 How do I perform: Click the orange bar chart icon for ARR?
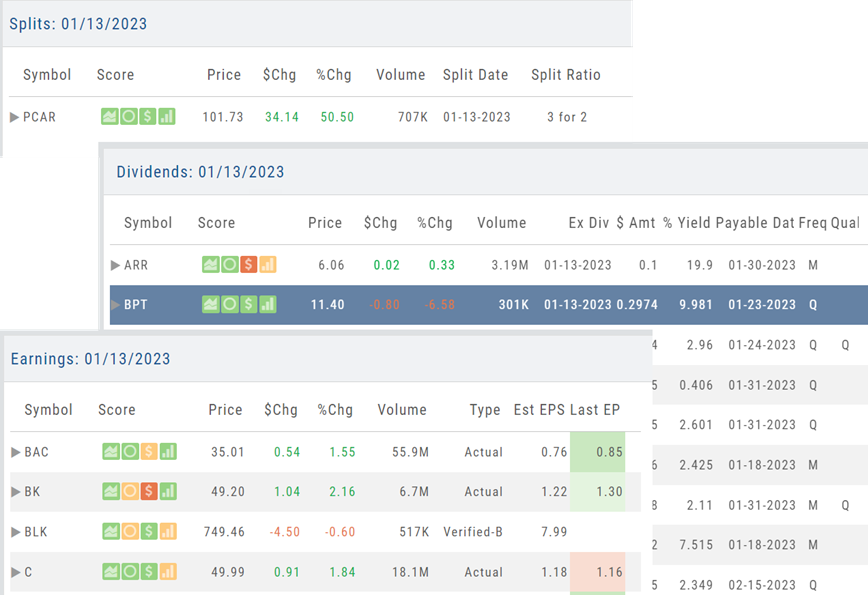[267, 265]
